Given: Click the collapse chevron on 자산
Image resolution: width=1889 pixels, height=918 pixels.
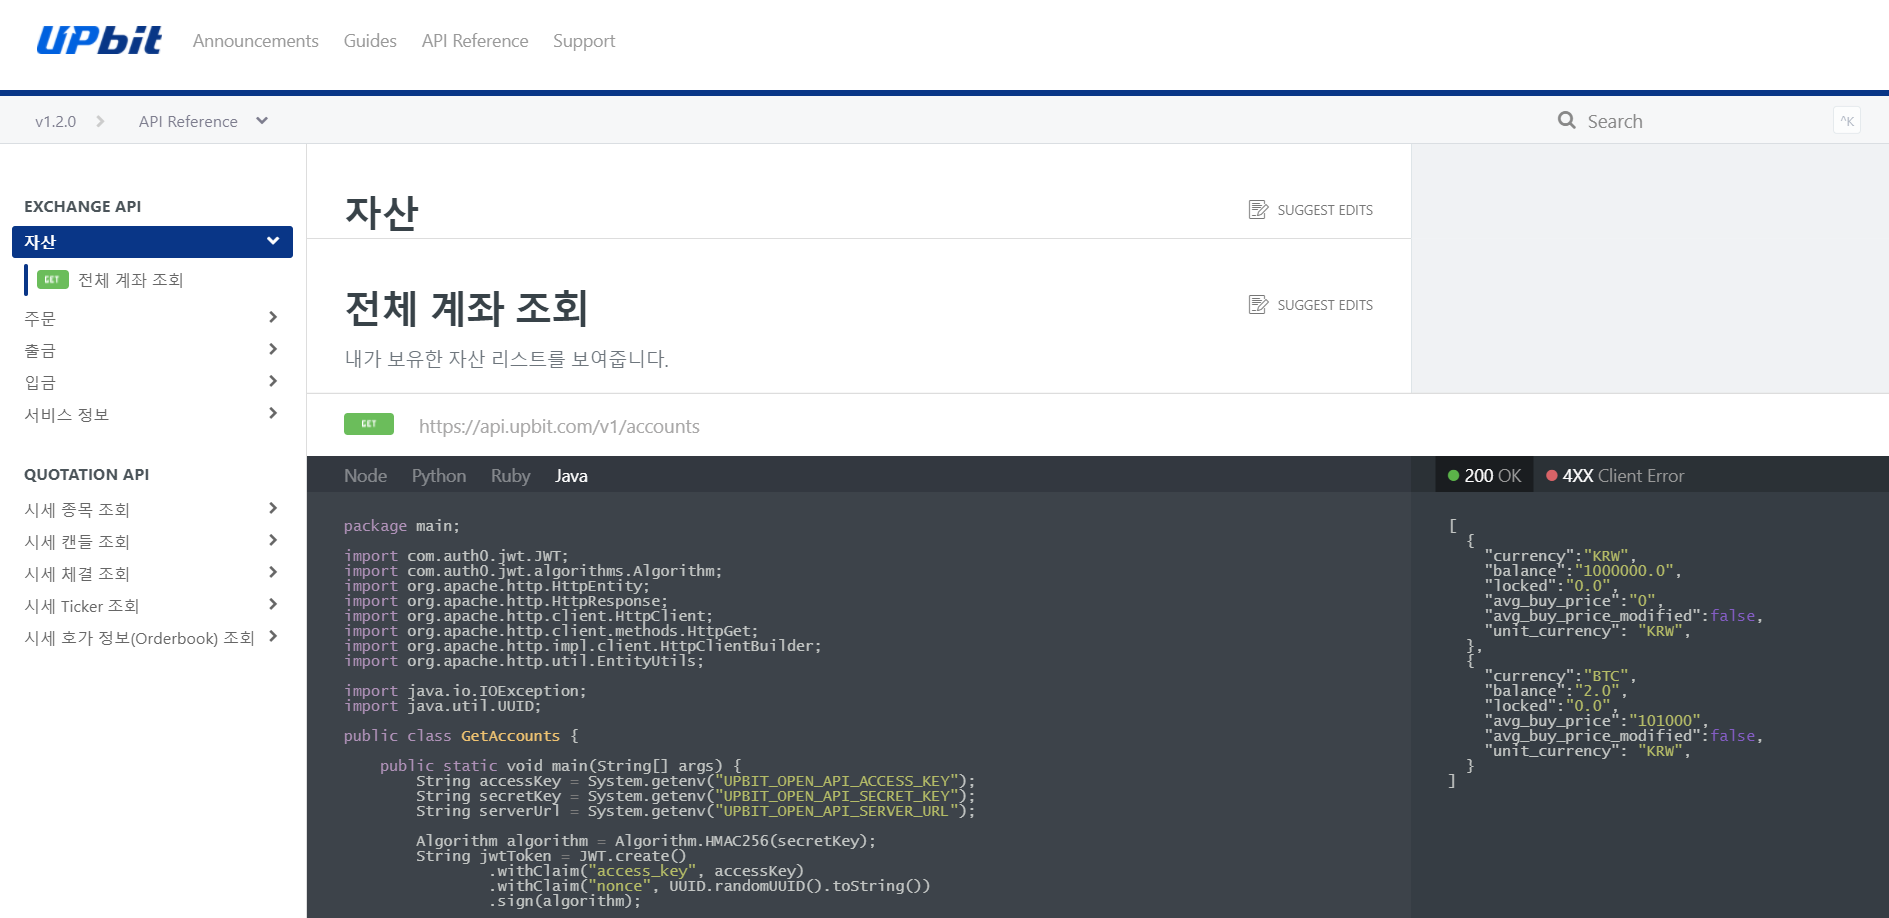Looking at the screenshot, I should [273, 241].
